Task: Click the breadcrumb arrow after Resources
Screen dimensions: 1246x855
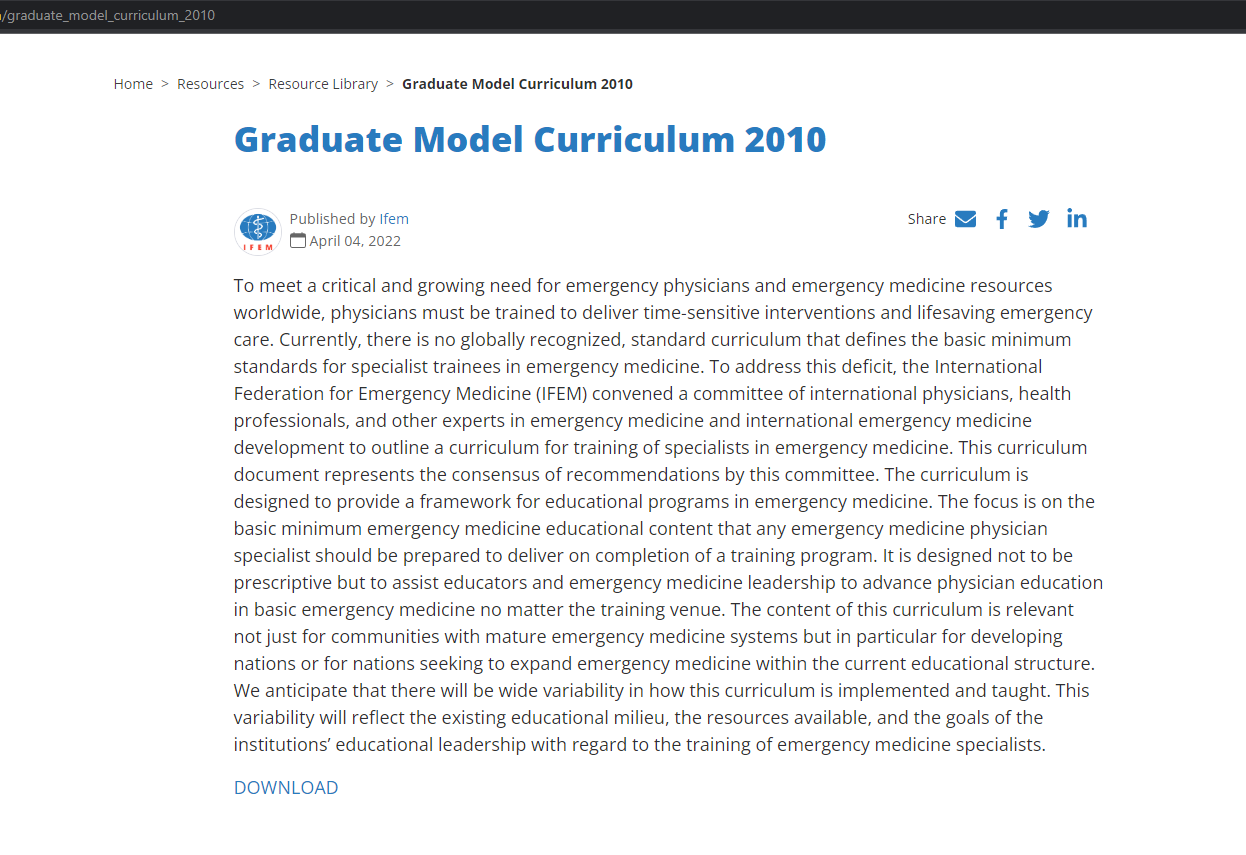Action: [256, 84]
